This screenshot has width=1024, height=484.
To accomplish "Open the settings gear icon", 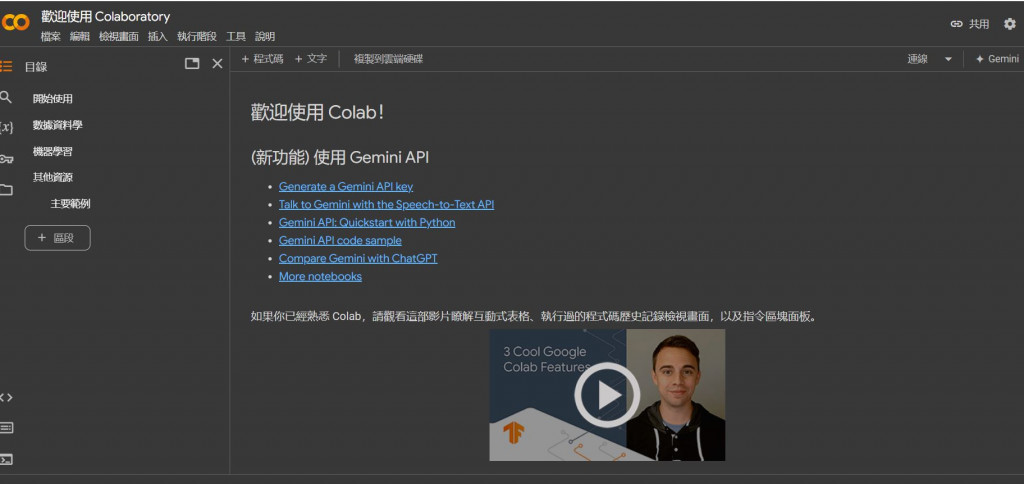I will point(1010,24).
